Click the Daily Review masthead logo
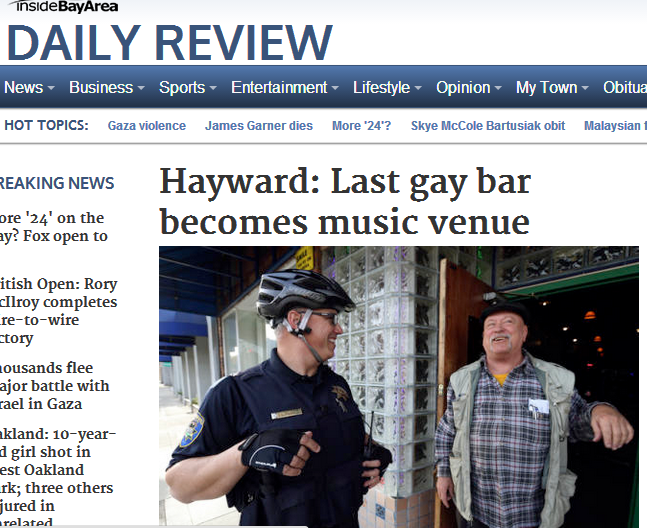This screenshot has height=528, width=647. click(x=170, y=43)
